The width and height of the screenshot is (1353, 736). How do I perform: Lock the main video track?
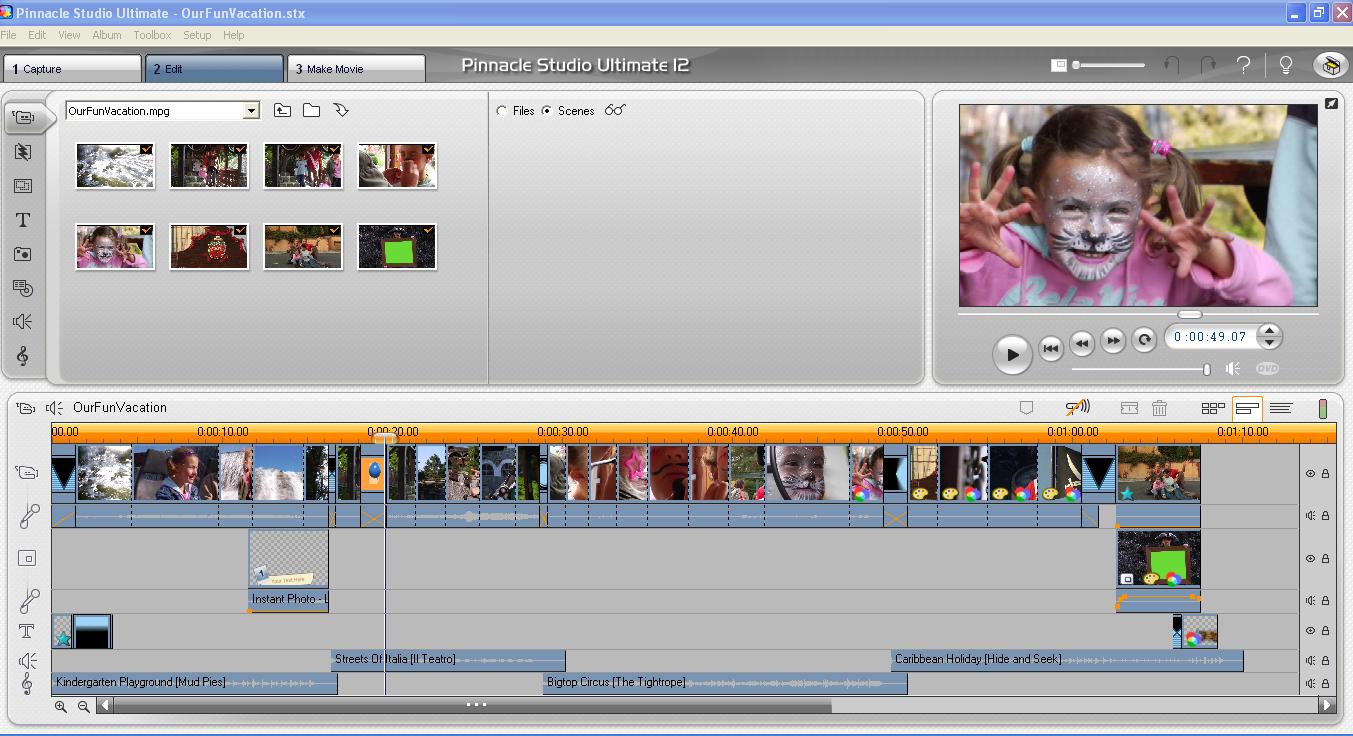click(1326, 474)
